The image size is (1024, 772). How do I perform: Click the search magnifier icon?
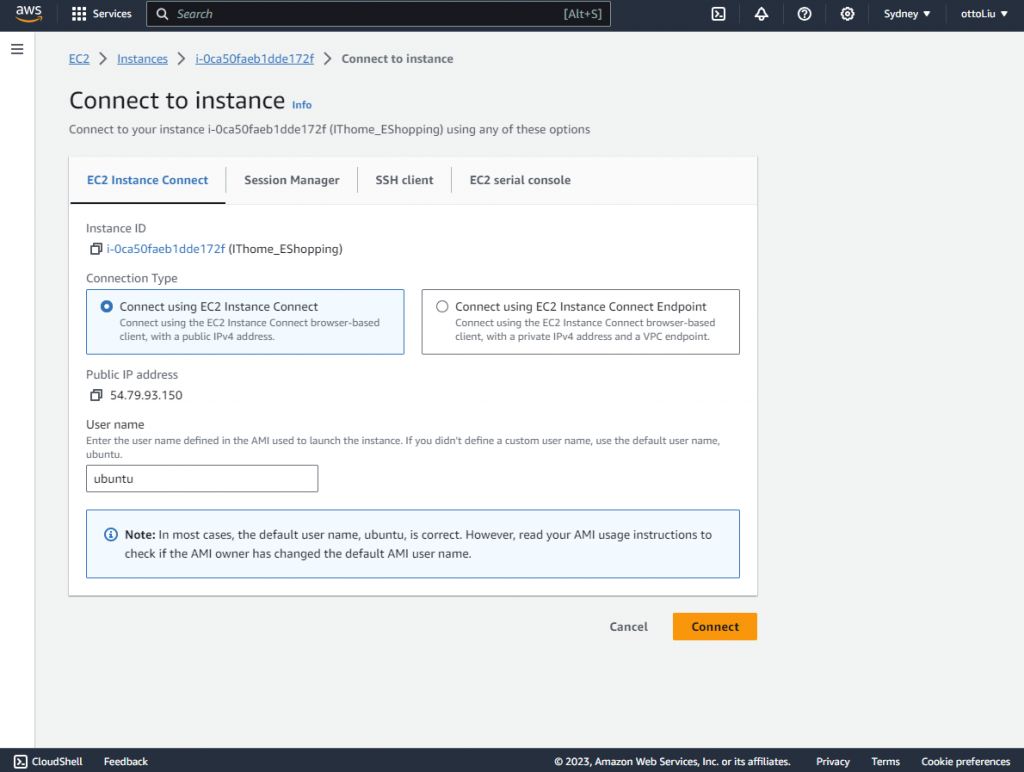point(163,14)
